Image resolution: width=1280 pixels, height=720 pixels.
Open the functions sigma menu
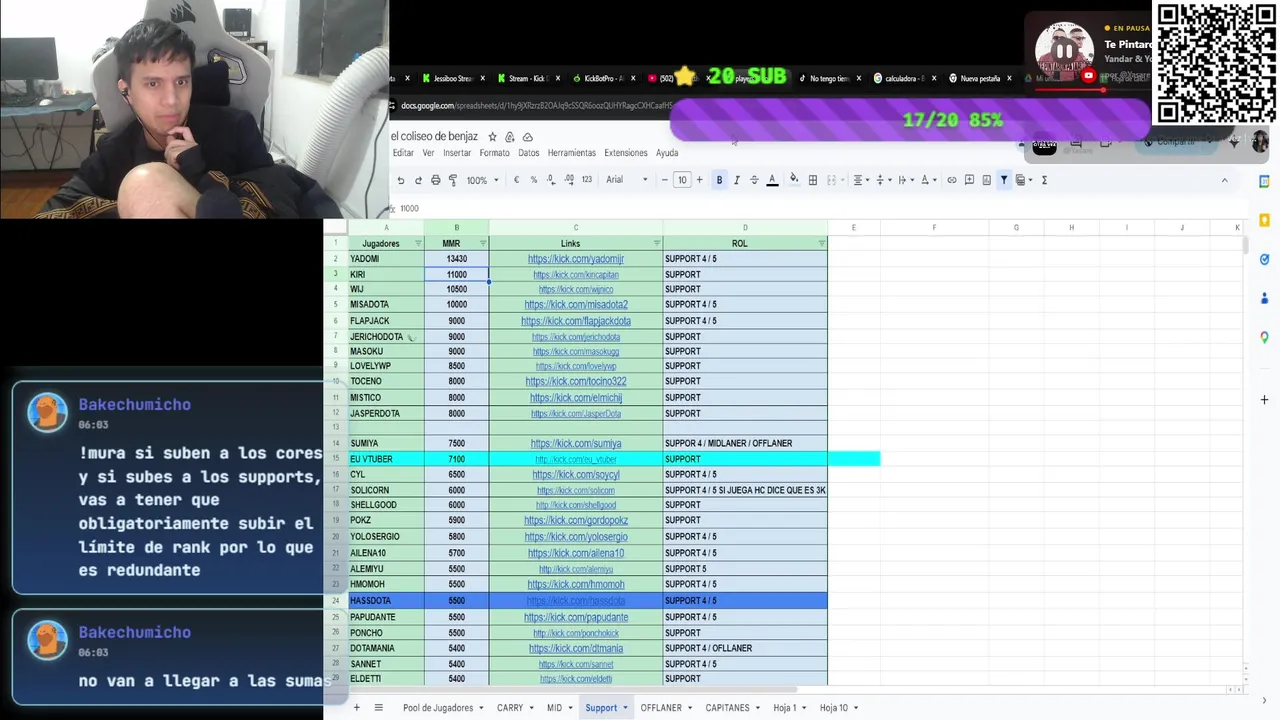click(x=1044, y=180)
